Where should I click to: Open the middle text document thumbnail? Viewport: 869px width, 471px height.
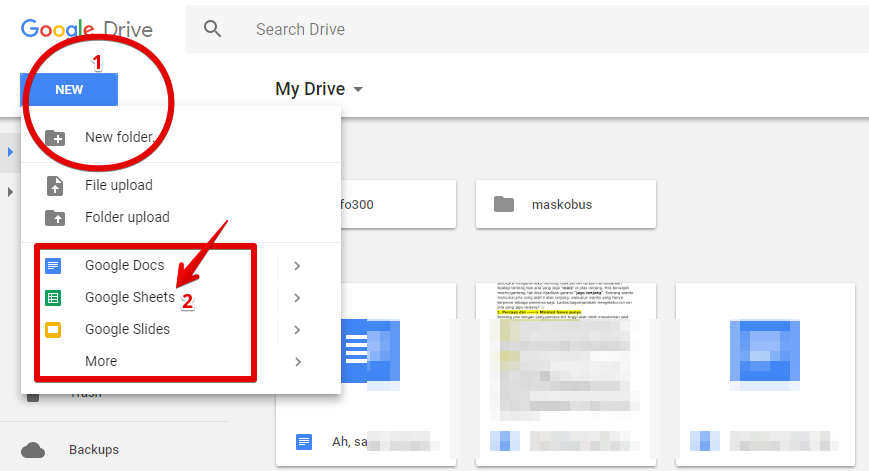[x=566, y=350]
